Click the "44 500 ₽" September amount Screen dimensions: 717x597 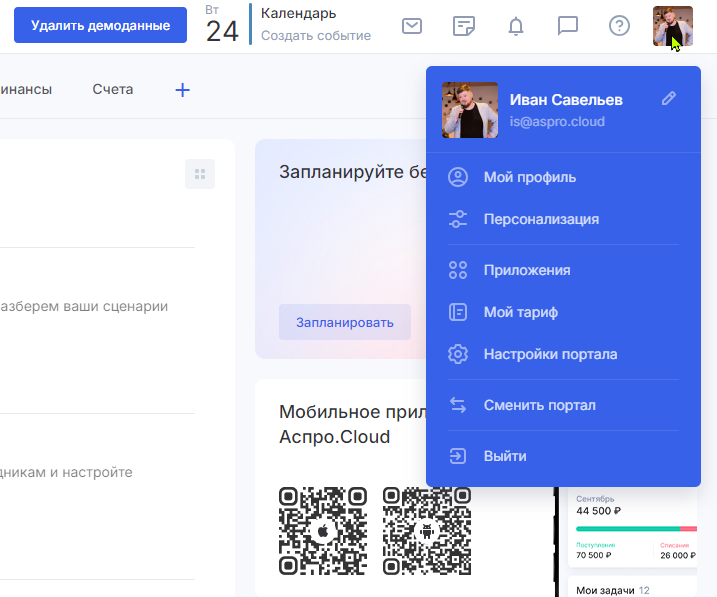[599, 511]
